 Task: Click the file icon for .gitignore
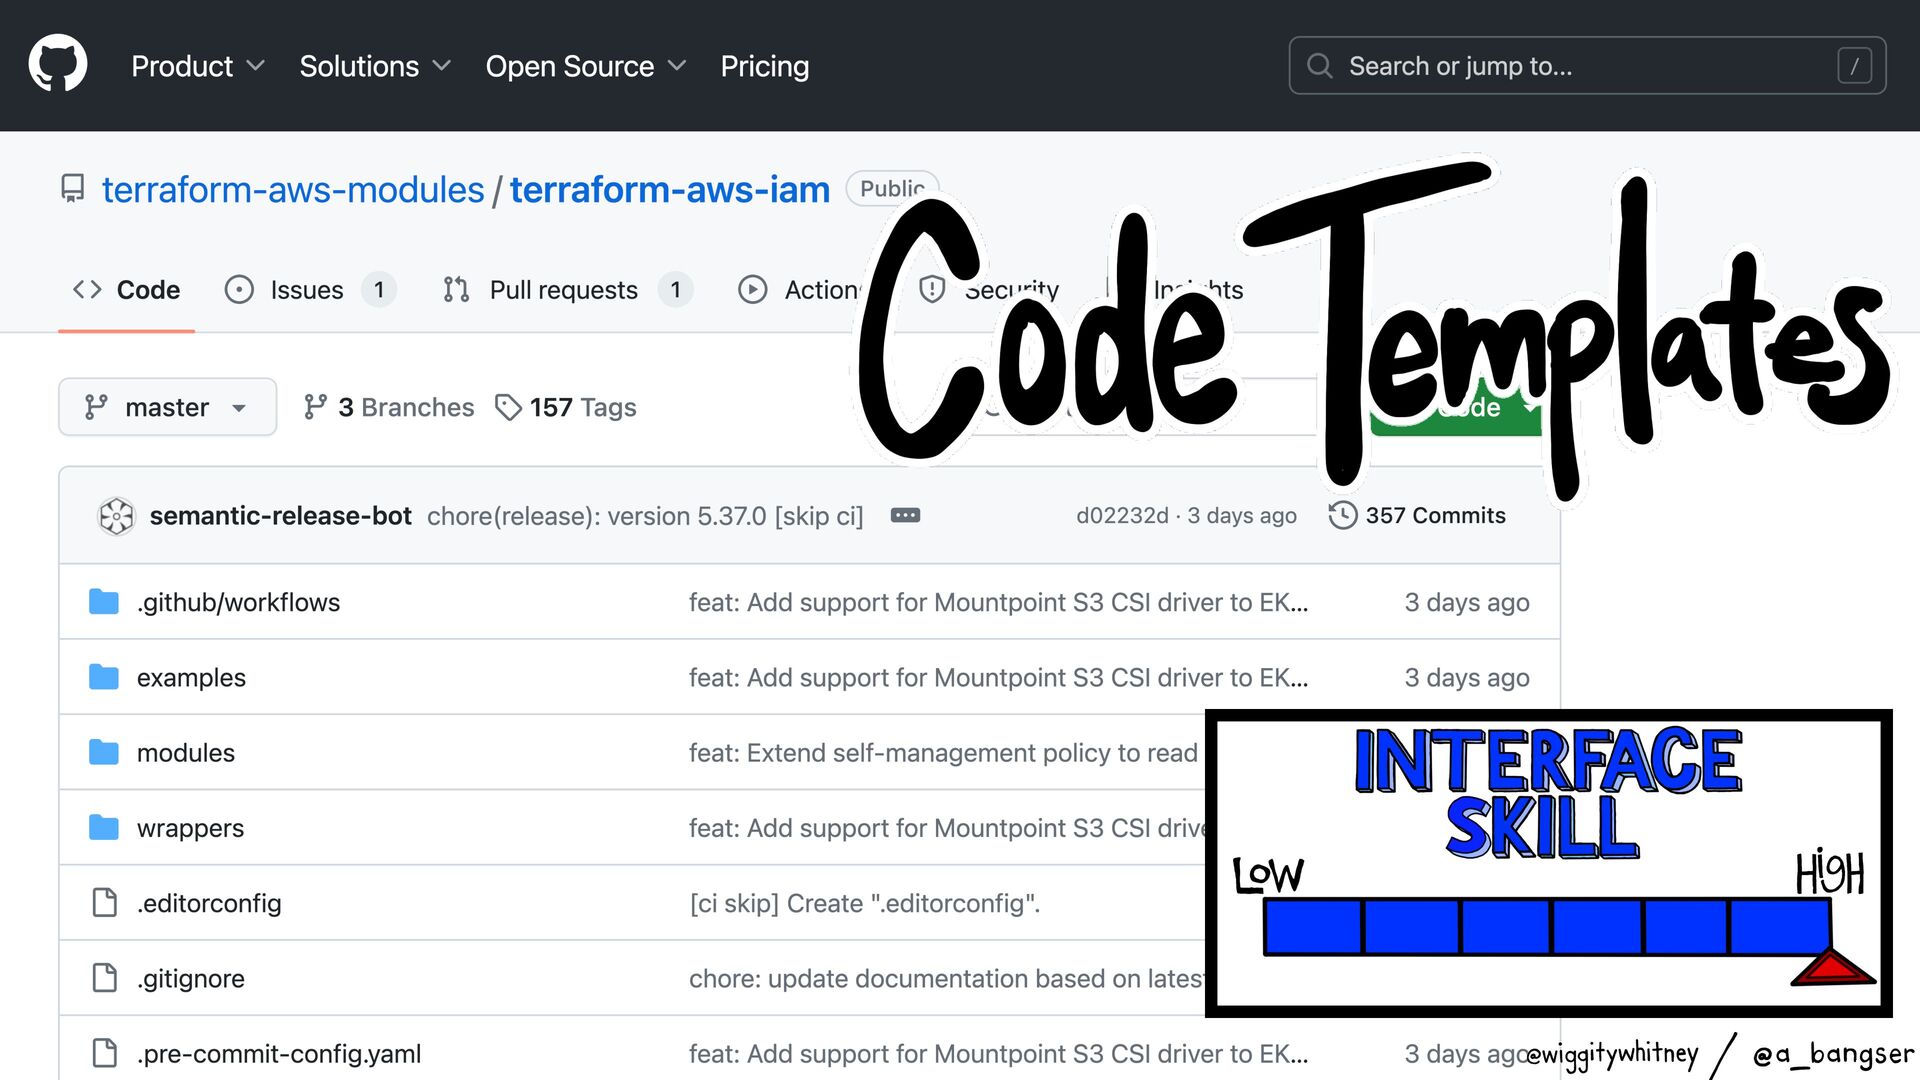(x=104, y=978)
